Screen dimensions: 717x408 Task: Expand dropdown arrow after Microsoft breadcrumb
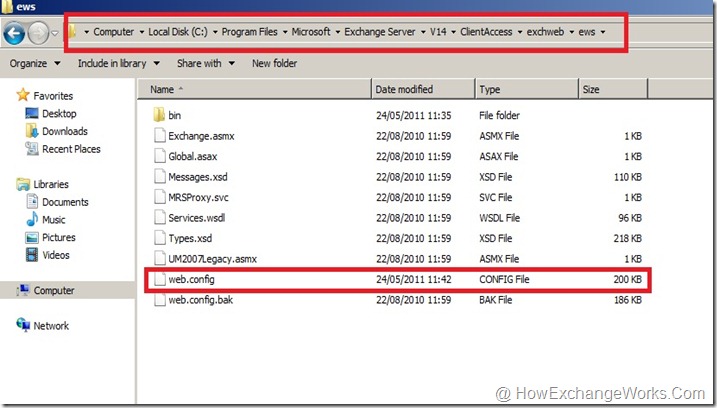tap(337, 32)
